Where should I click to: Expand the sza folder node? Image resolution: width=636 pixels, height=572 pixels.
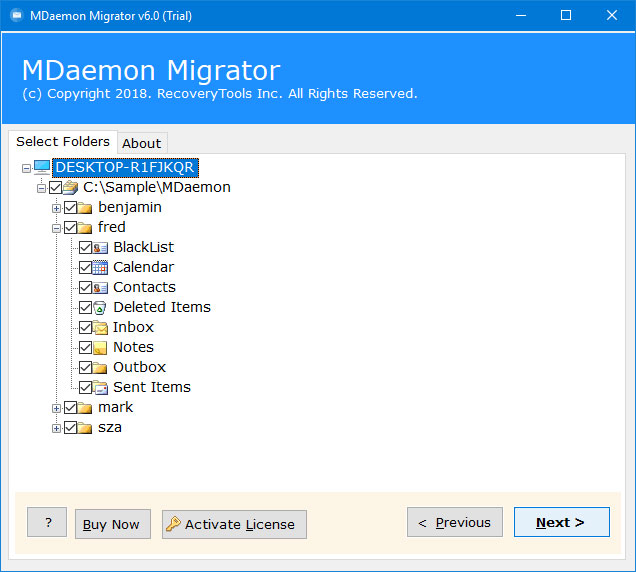coord(56,428)
